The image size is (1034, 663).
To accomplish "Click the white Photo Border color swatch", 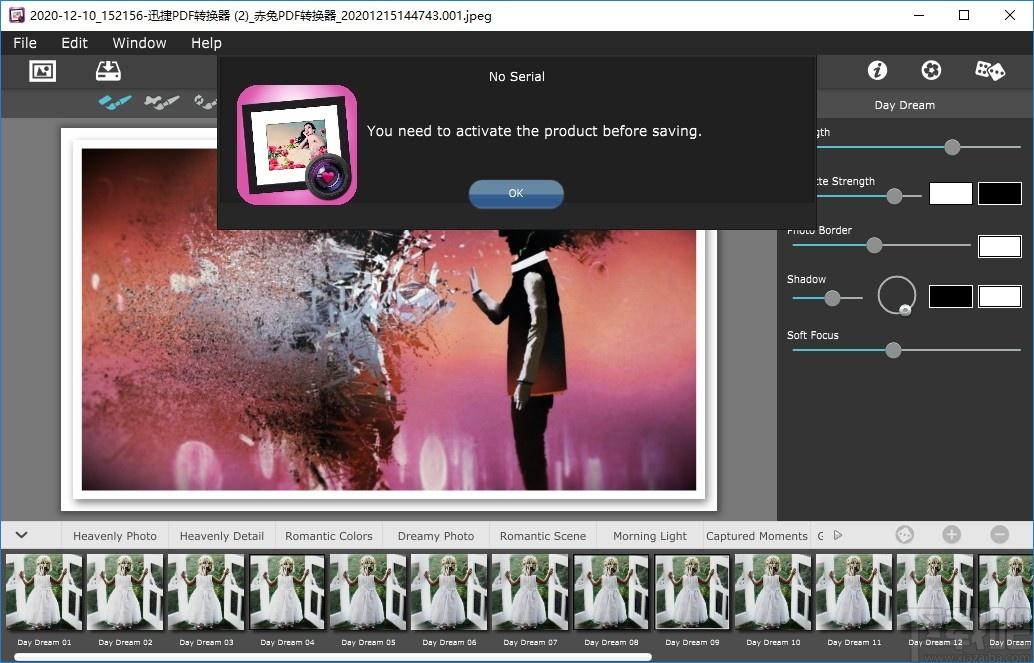I will pos(1000,246).
